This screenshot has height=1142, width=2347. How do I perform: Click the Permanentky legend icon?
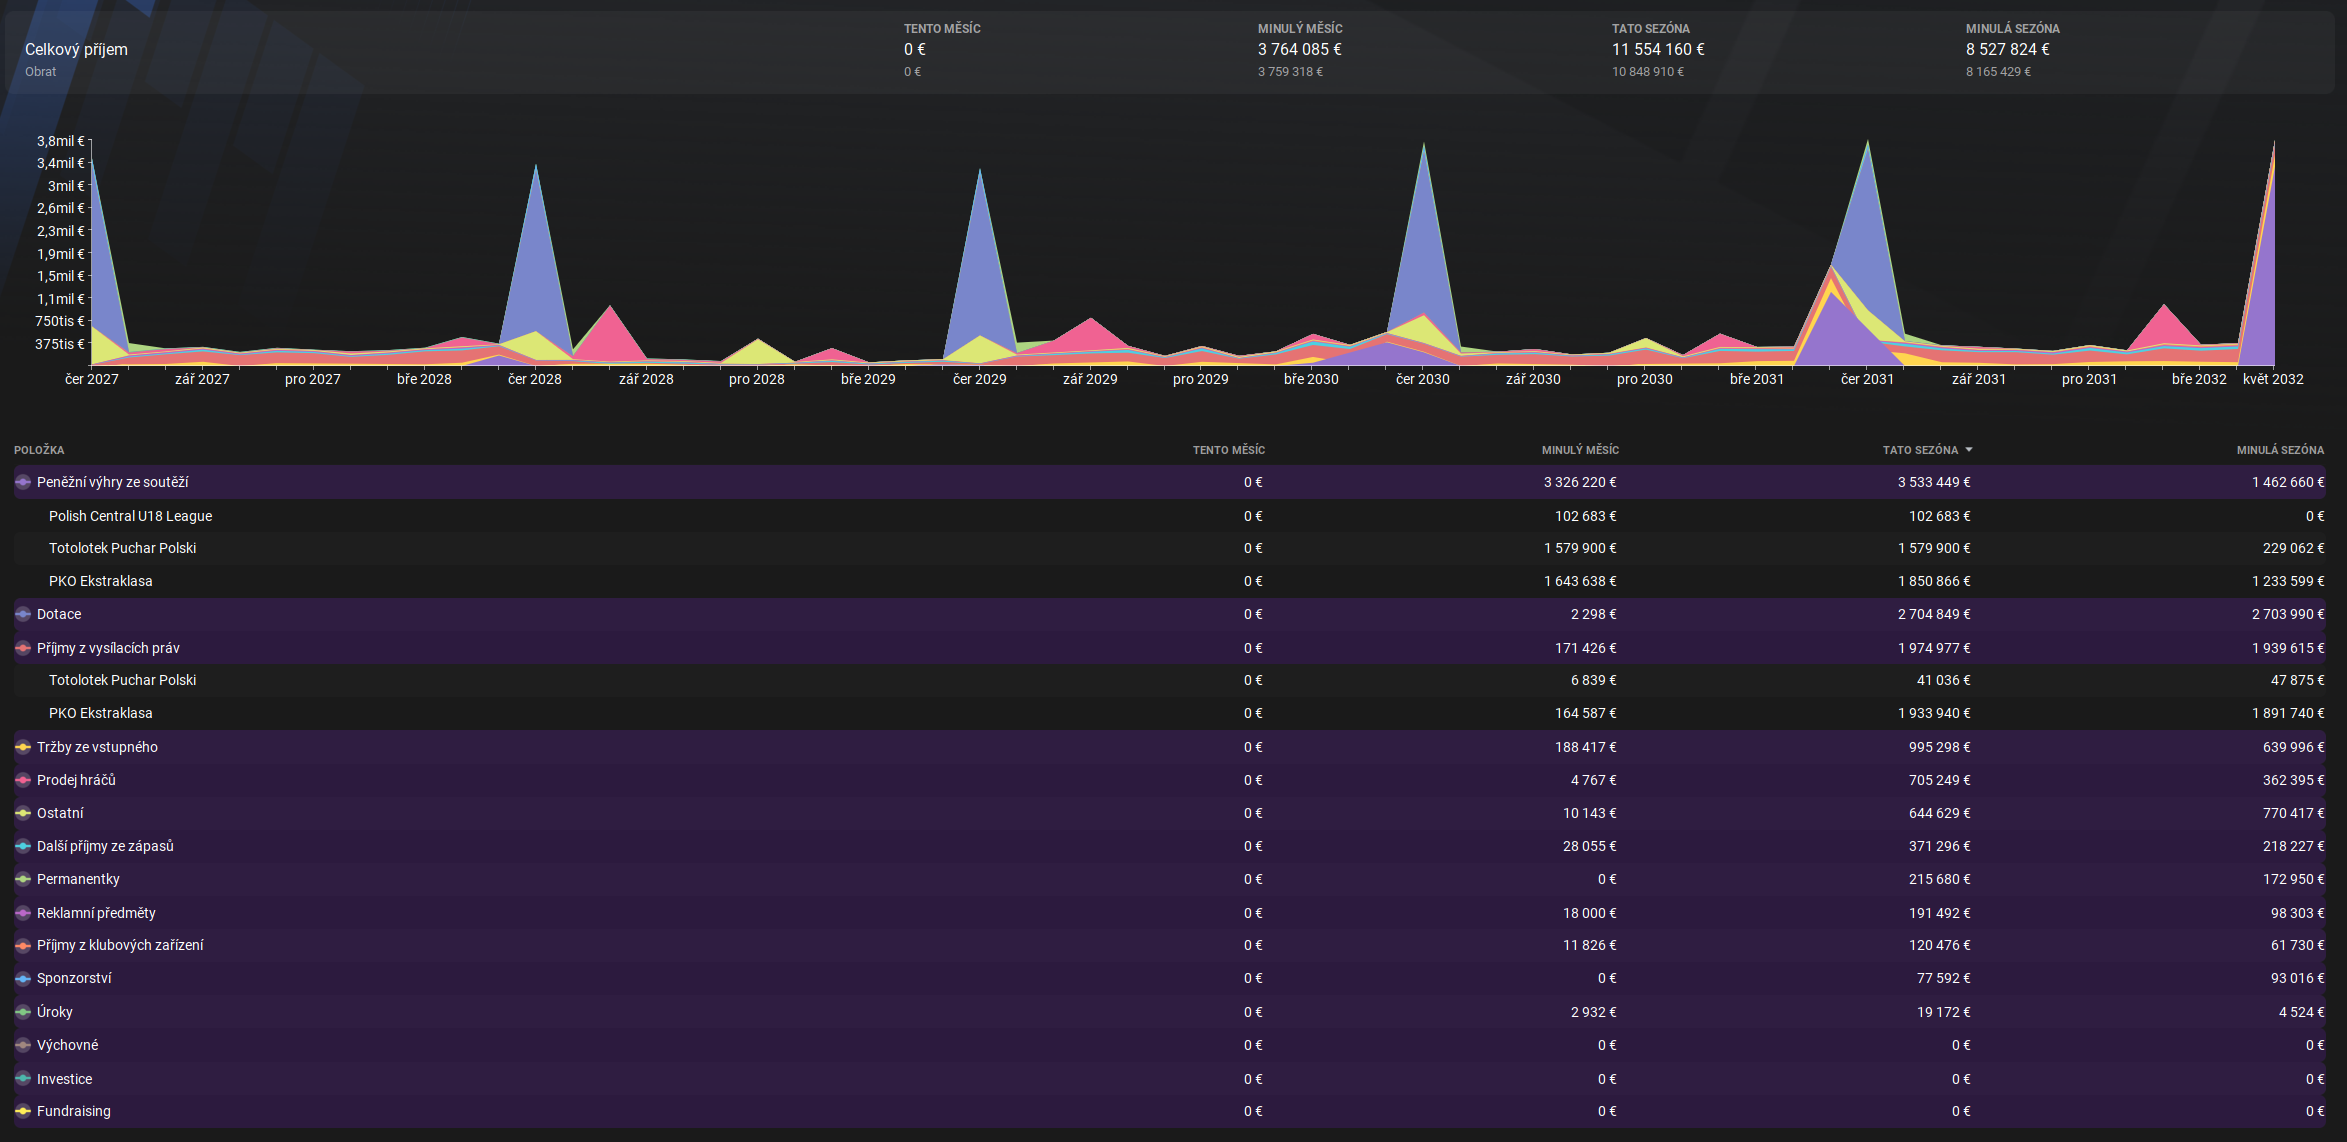23,879
